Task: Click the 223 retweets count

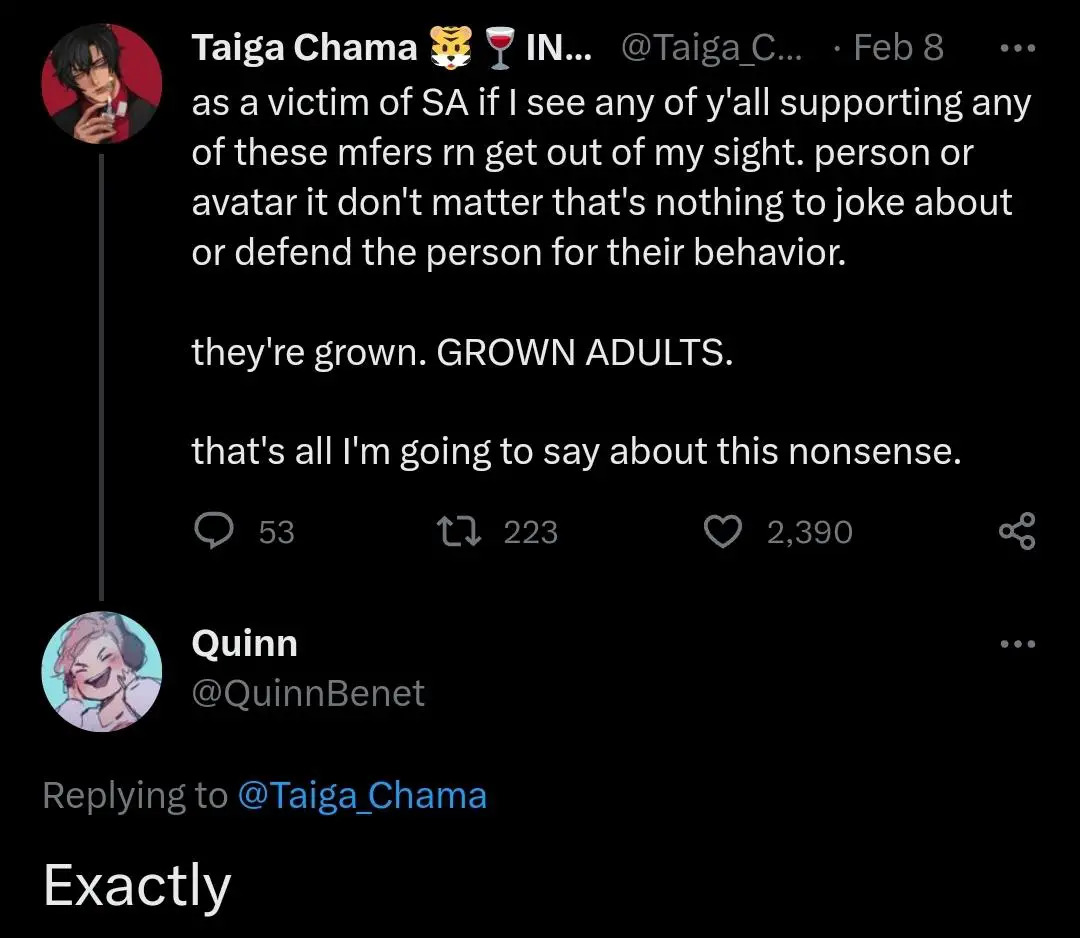Action: coord(530,532)
